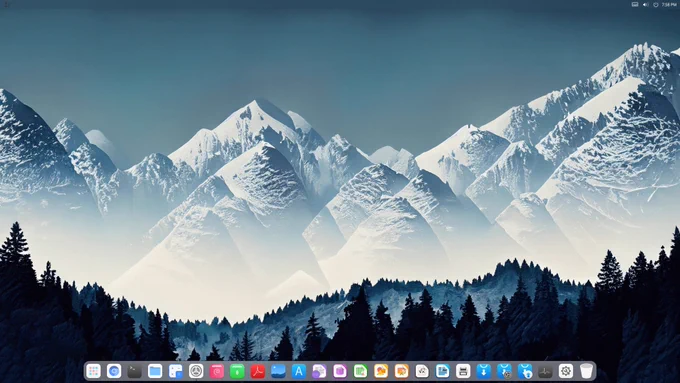680x383 pixels.
Task: Launch the green LibreOffice Calc spreadsheet
Action: coord(360,371)
